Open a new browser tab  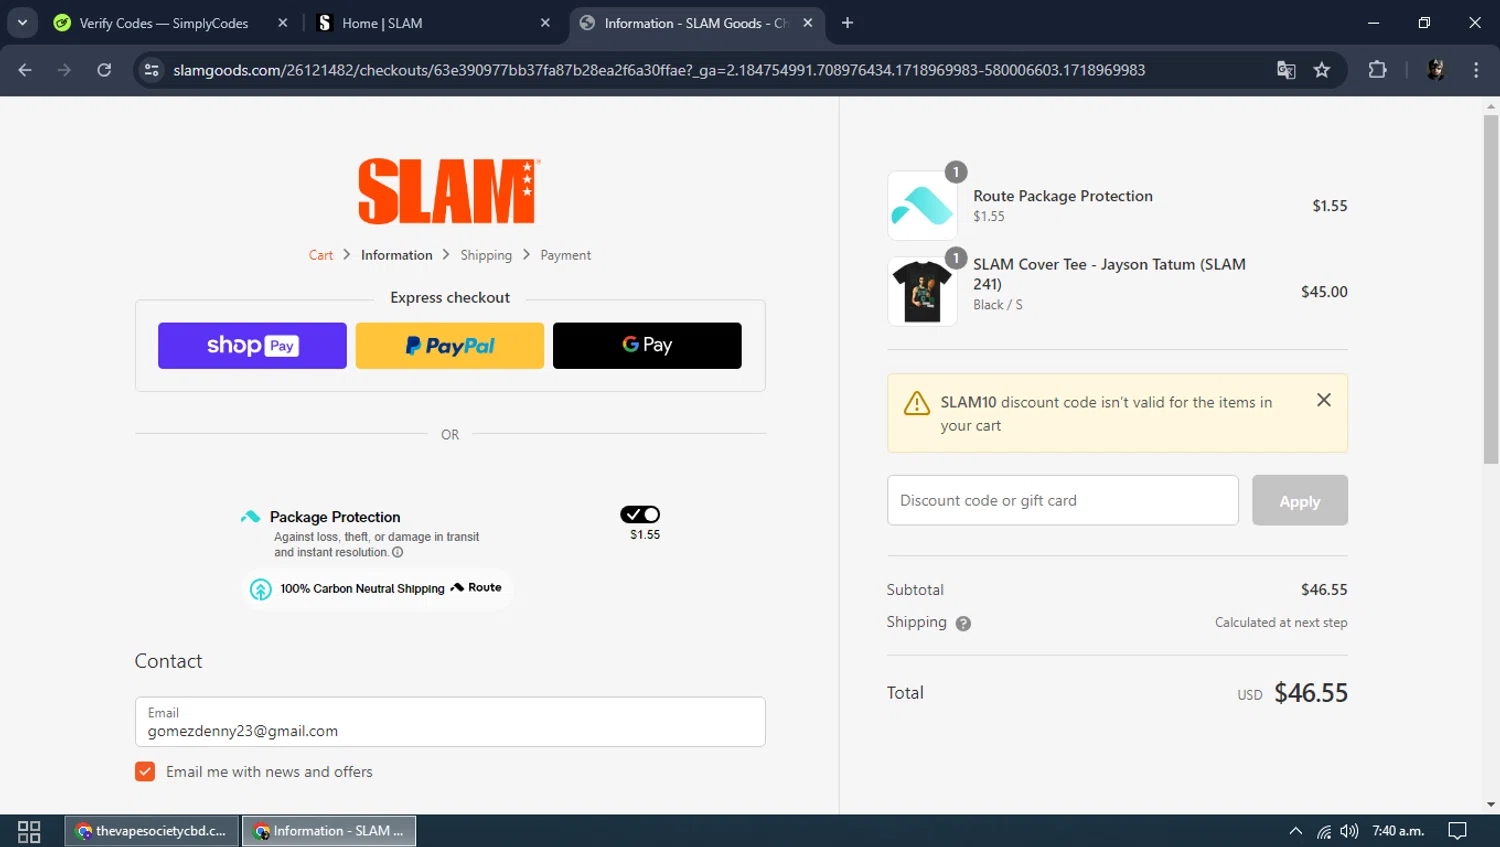click(x=847, y=23)
